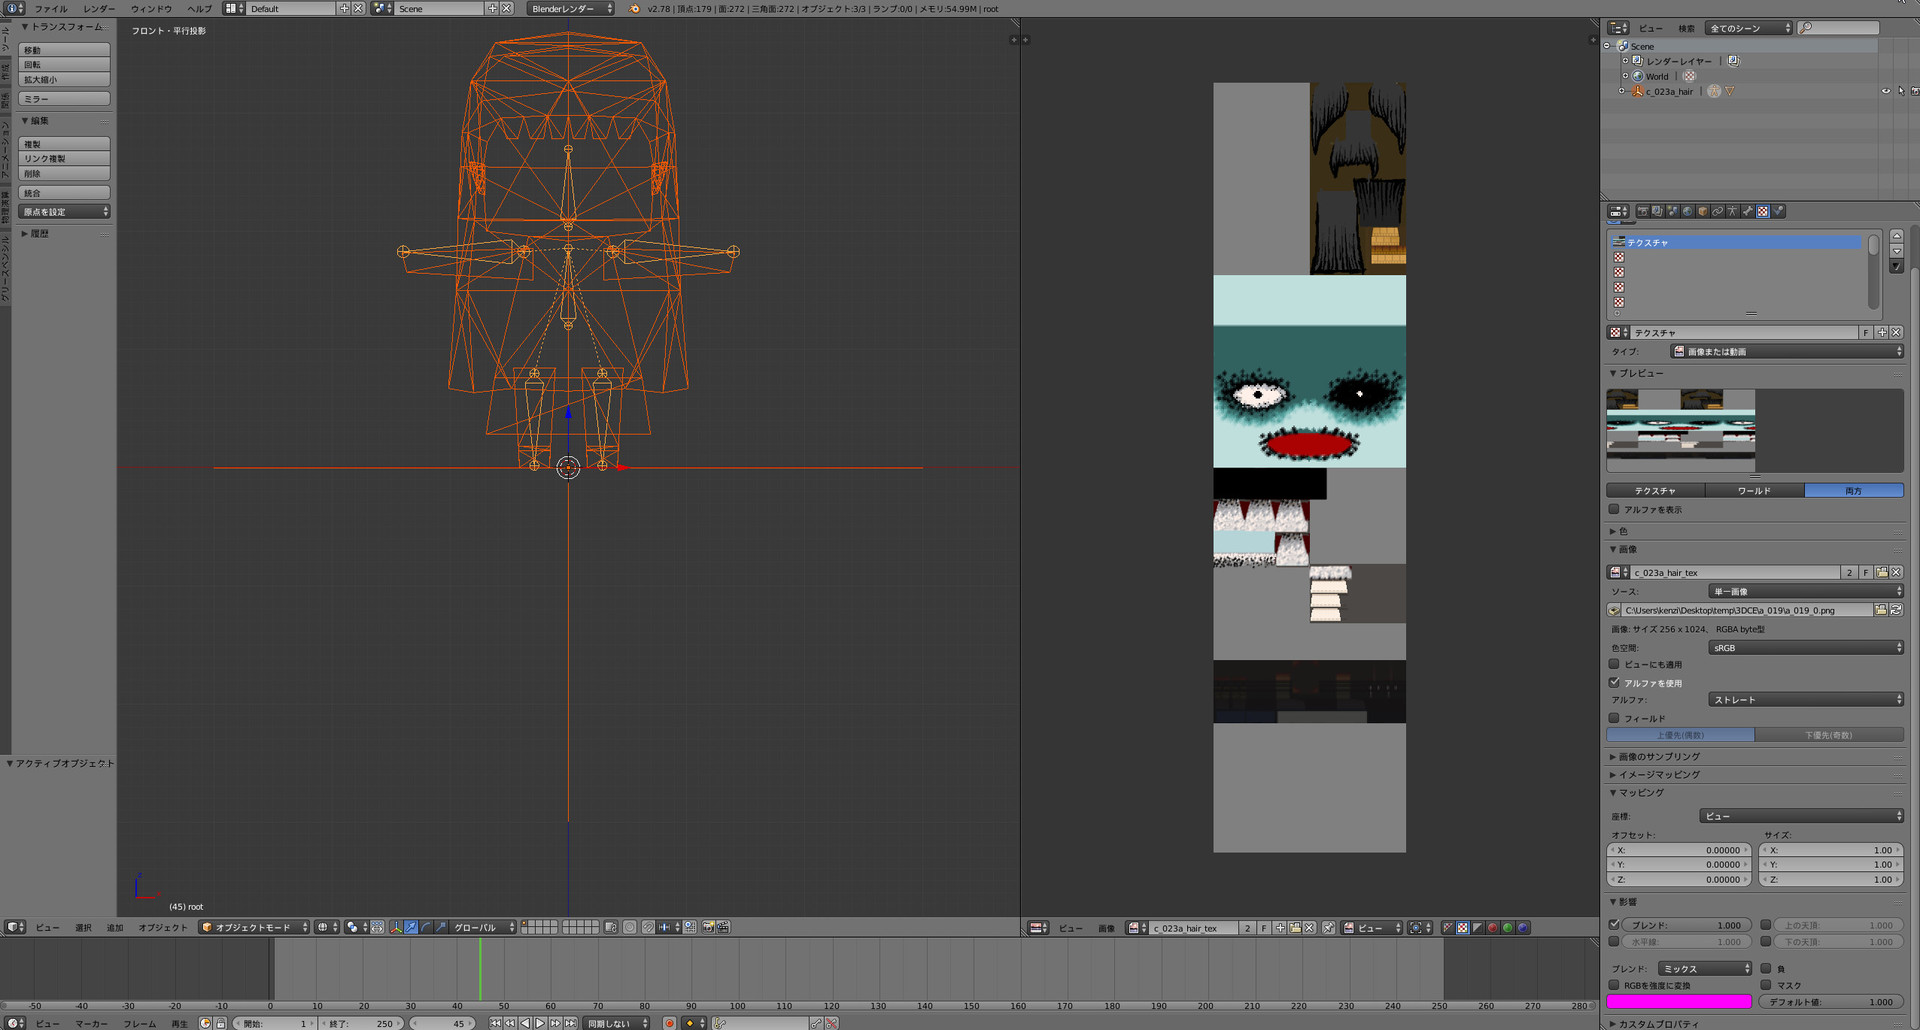Pin the image in UV editor header
Viewport: 1920px width, 1030px height.
tap(1328, 928)
